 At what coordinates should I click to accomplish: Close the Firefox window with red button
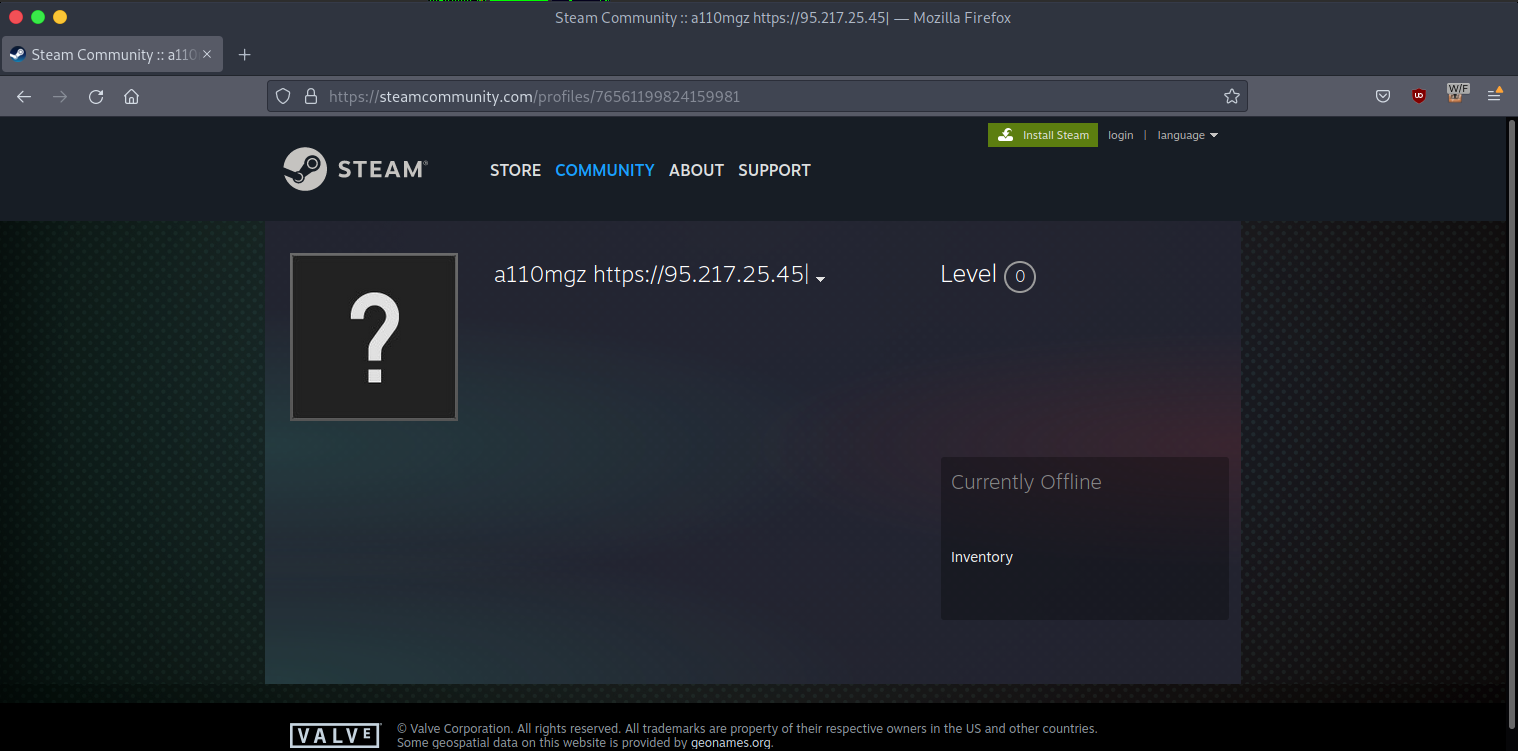point(16,17)
